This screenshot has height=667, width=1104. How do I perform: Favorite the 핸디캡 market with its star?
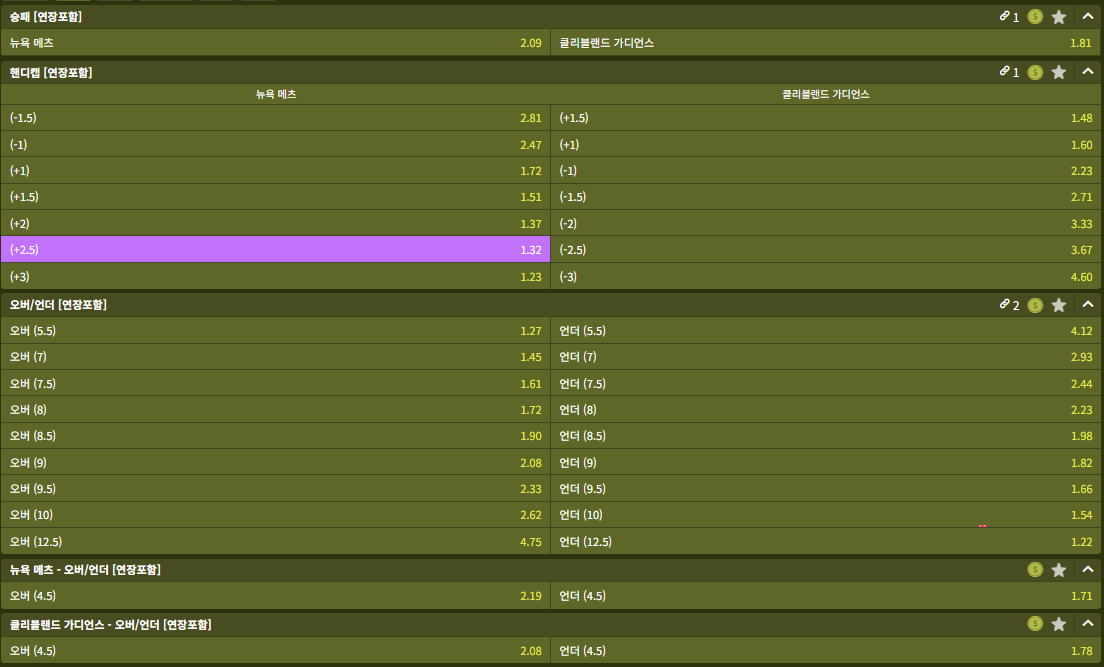[1058, 72]
